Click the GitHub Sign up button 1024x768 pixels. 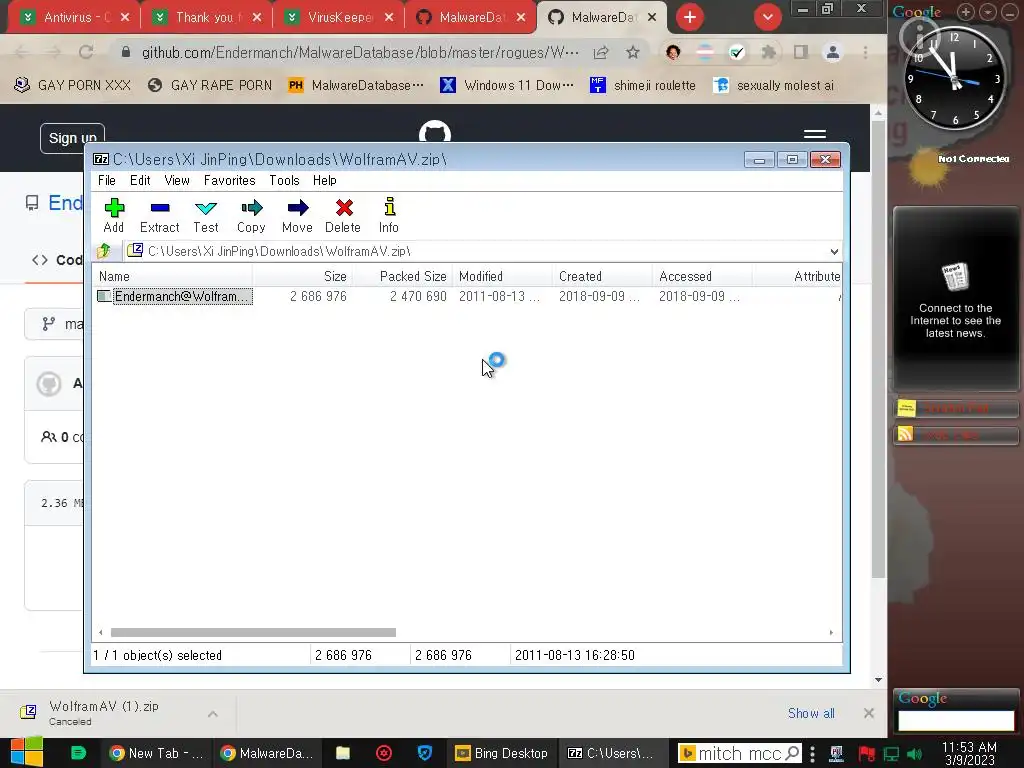click(72, 138)
